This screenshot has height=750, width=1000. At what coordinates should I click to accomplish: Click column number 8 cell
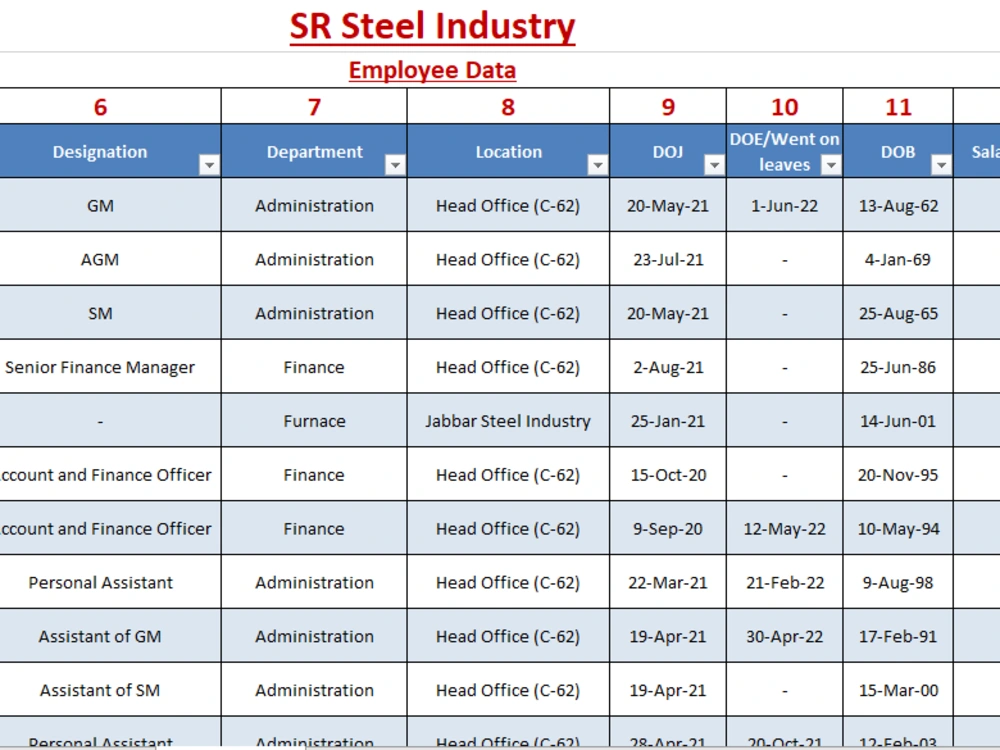coord(508,107)
